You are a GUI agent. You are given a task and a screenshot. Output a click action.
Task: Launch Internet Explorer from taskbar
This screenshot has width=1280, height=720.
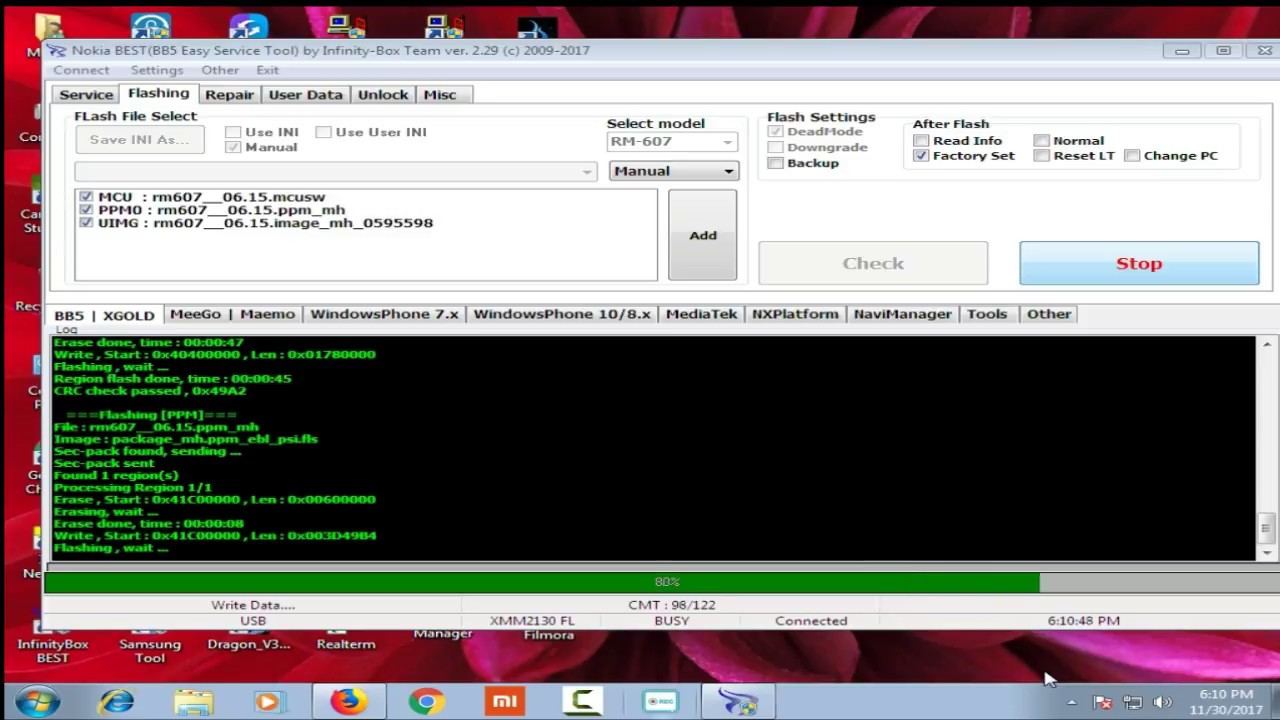point(116,702)
